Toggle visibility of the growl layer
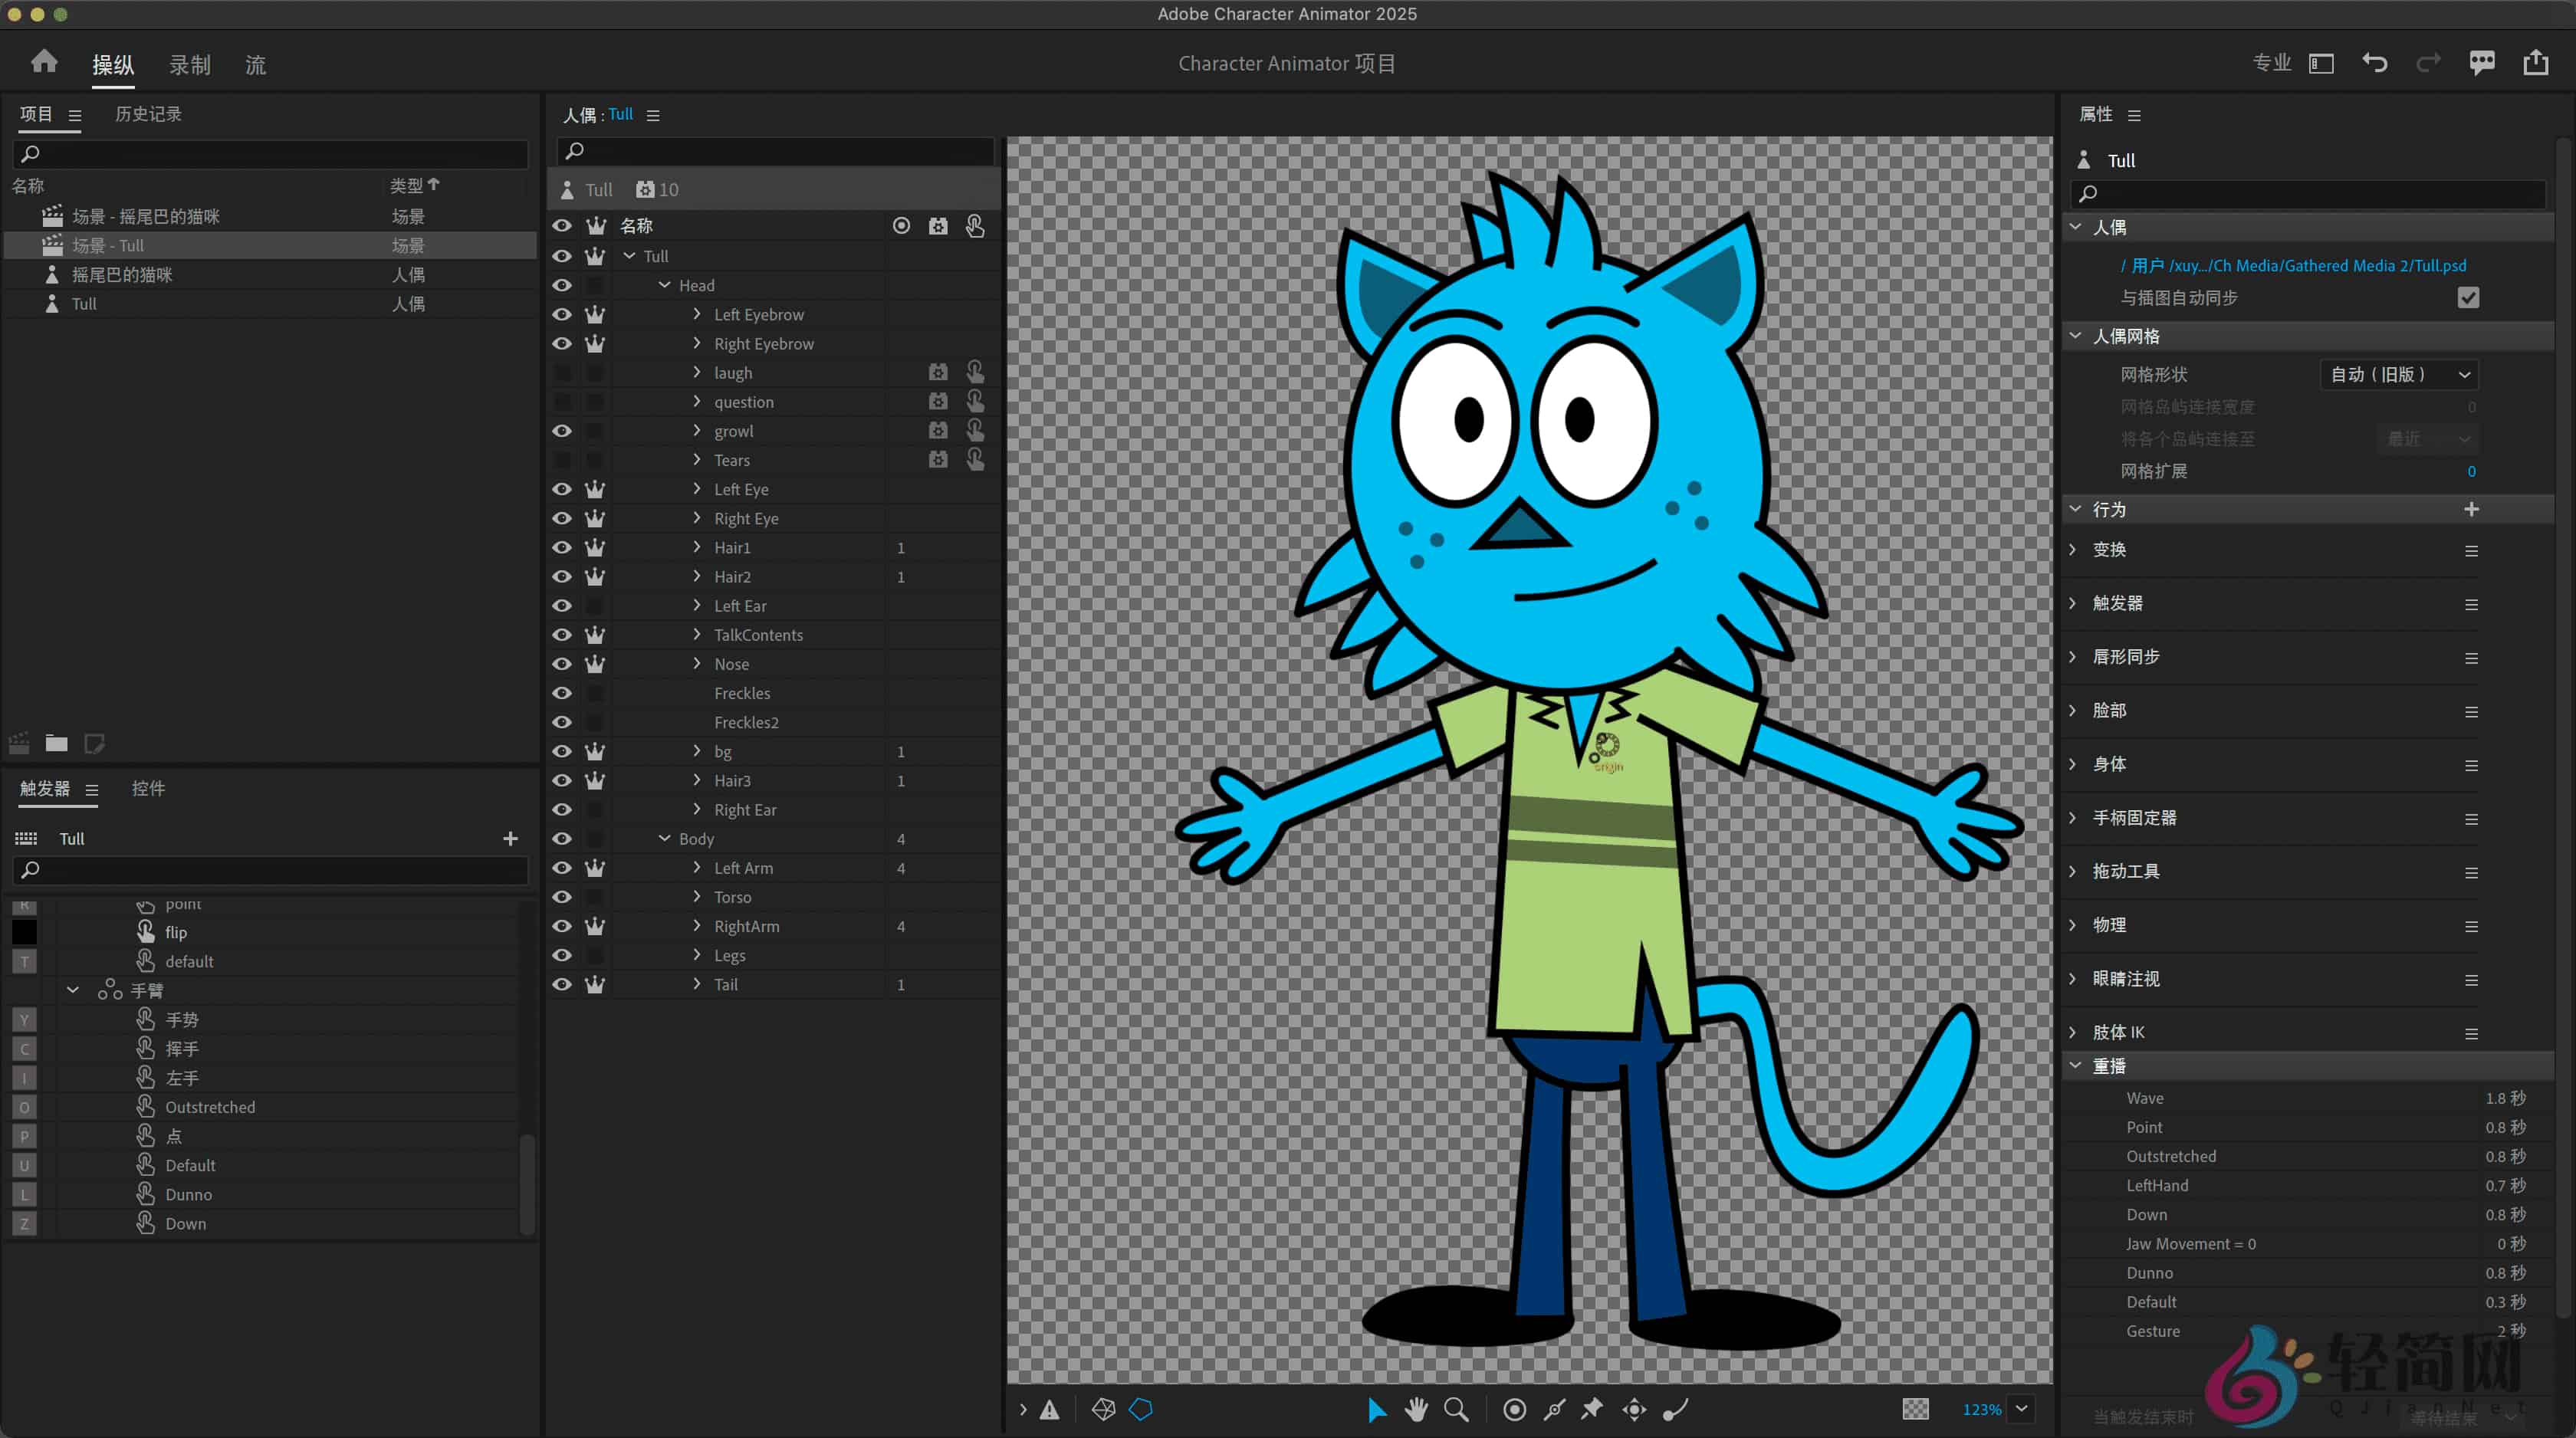 tap(562, 431)
